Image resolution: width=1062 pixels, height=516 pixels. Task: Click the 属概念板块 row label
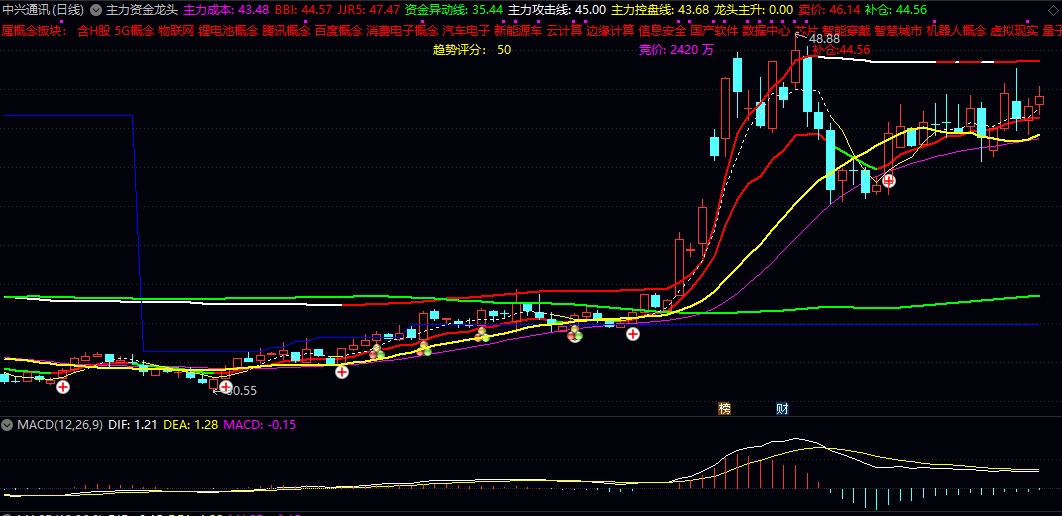click(x=35, y=30)
